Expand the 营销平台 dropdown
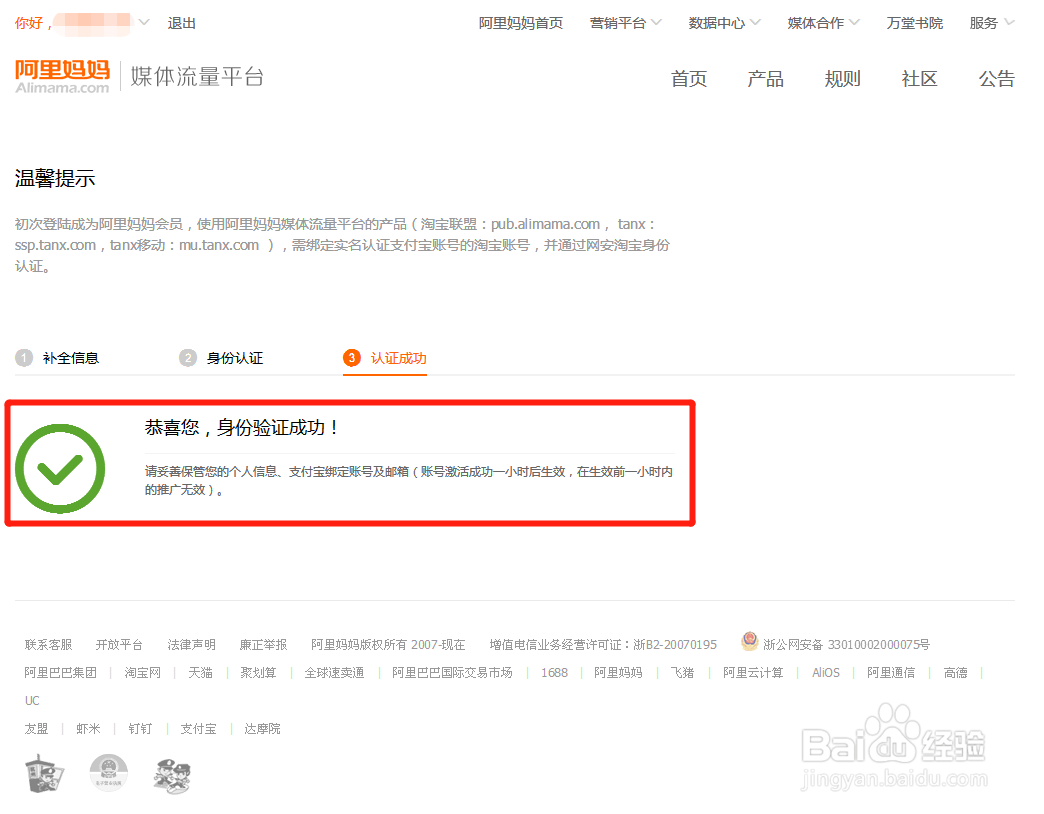Image resolution: width=1044 pixels, height=814 pixels. point(656,23)
